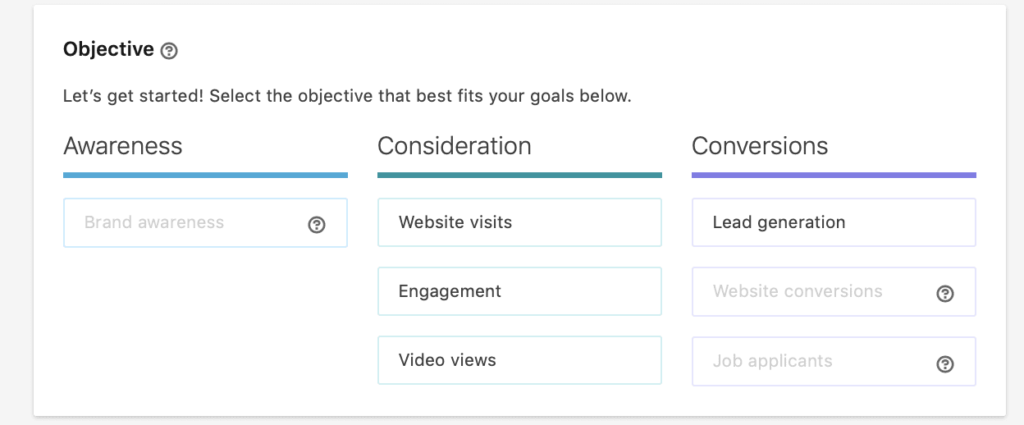Click the Website conversions question mark icon

point(944,294)
